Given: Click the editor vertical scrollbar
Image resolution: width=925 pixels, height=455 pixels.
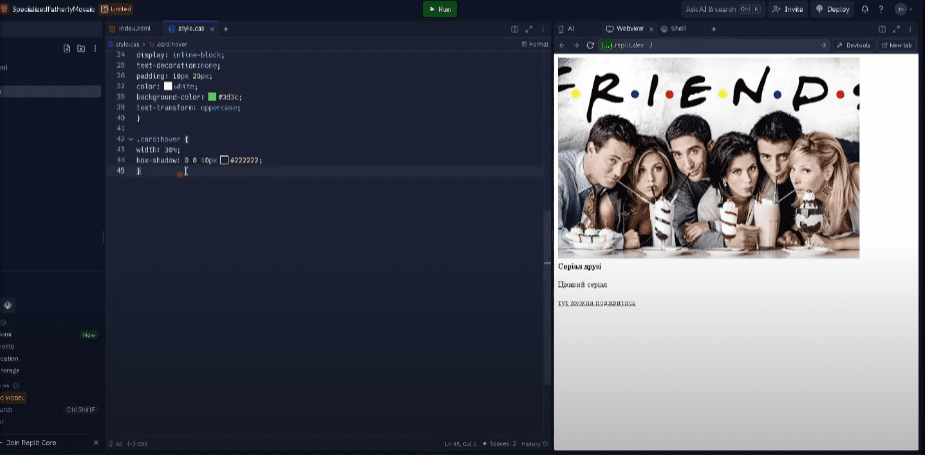Looking at the screenshot, I should point(547,295).
